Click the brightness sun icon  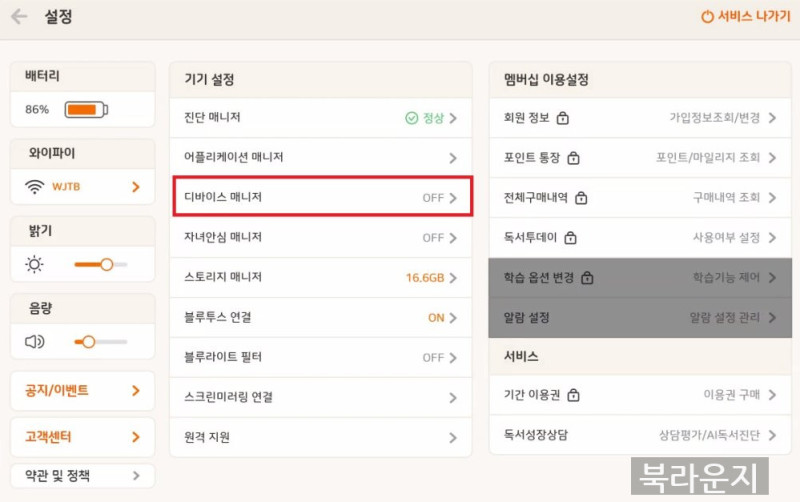pos(35,265)
